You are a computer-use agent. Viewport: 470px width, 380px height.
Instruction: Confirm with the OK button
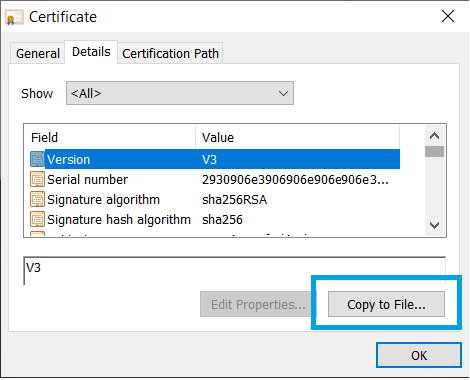419,355
